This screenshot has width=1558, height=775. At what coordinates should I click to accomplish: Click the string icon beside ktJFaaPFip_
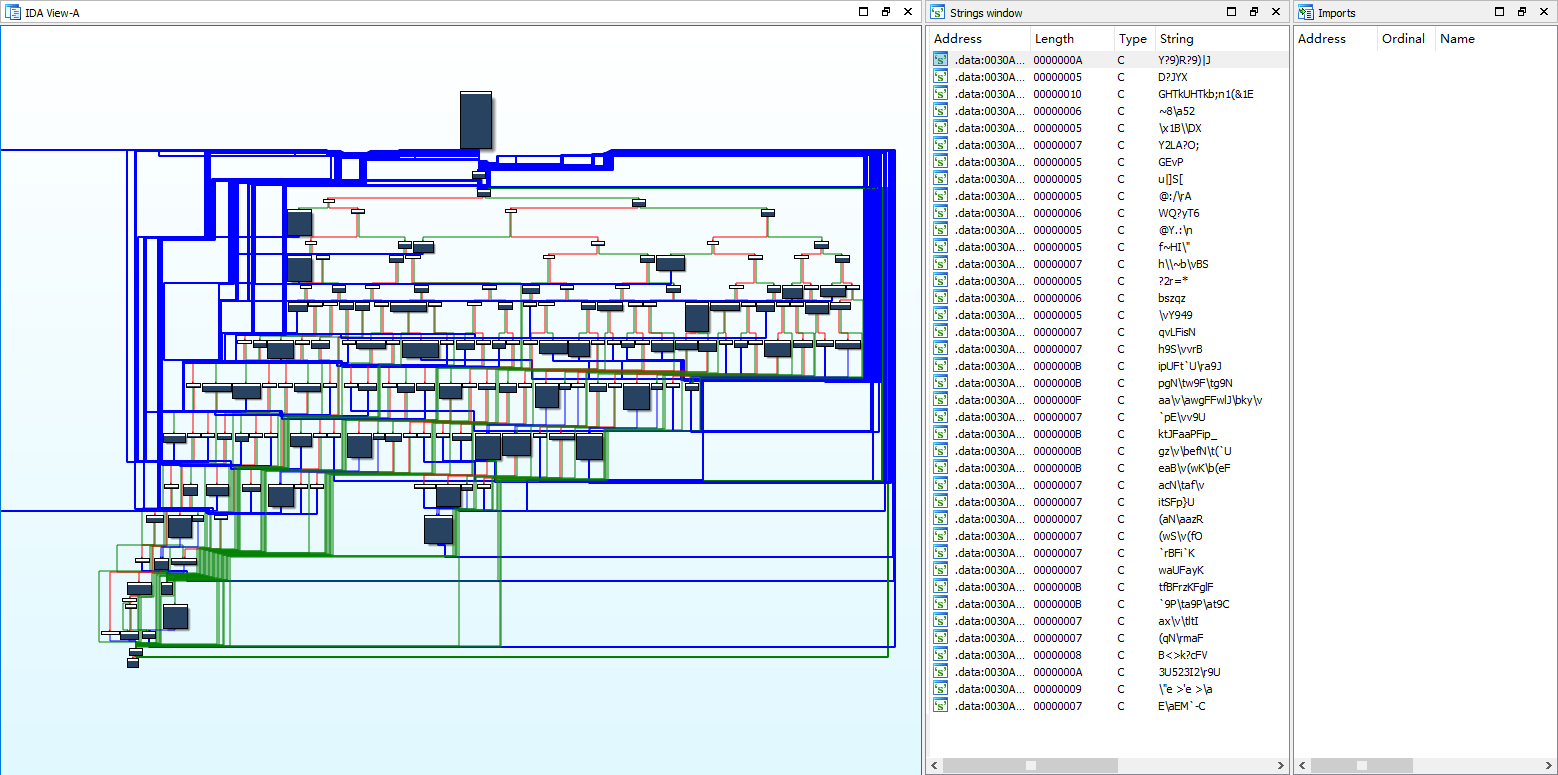coord(940,434)
